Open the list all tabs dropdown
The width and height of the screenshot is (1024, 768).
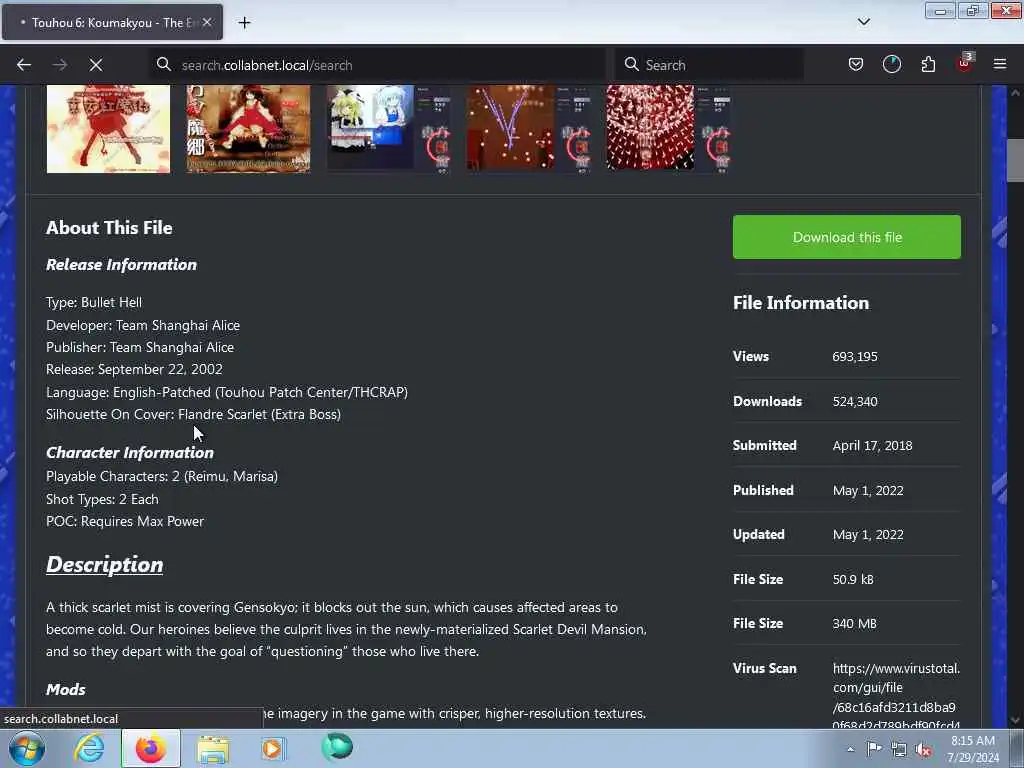pyautogui.click(x=864, y=22)
